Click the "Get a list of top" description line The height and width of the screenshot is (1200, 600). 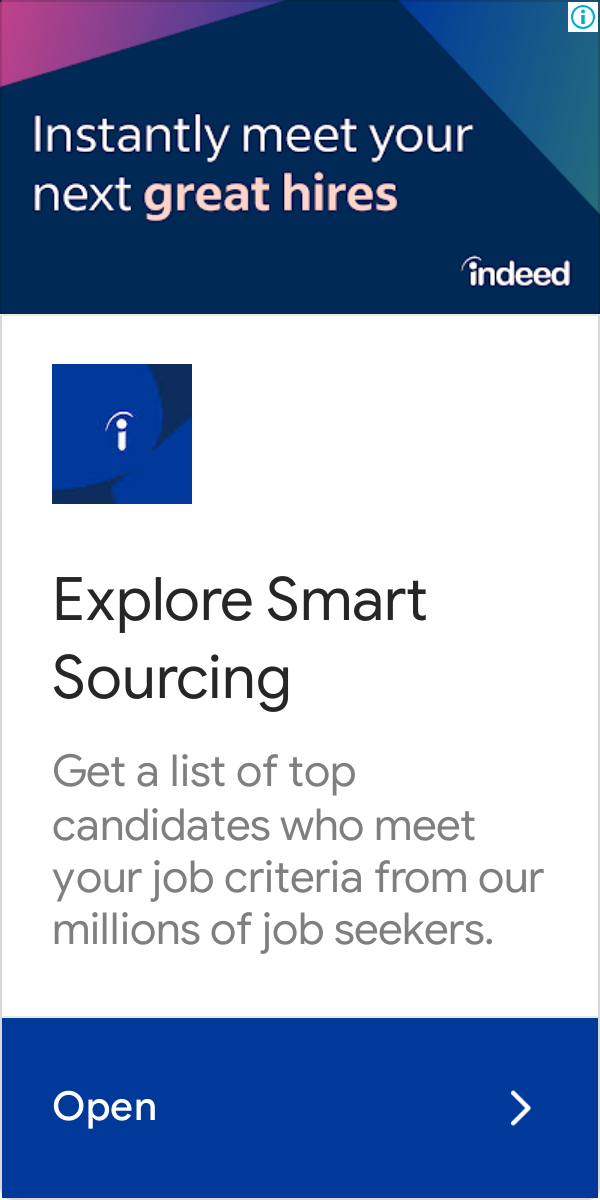tap(204, 772)
